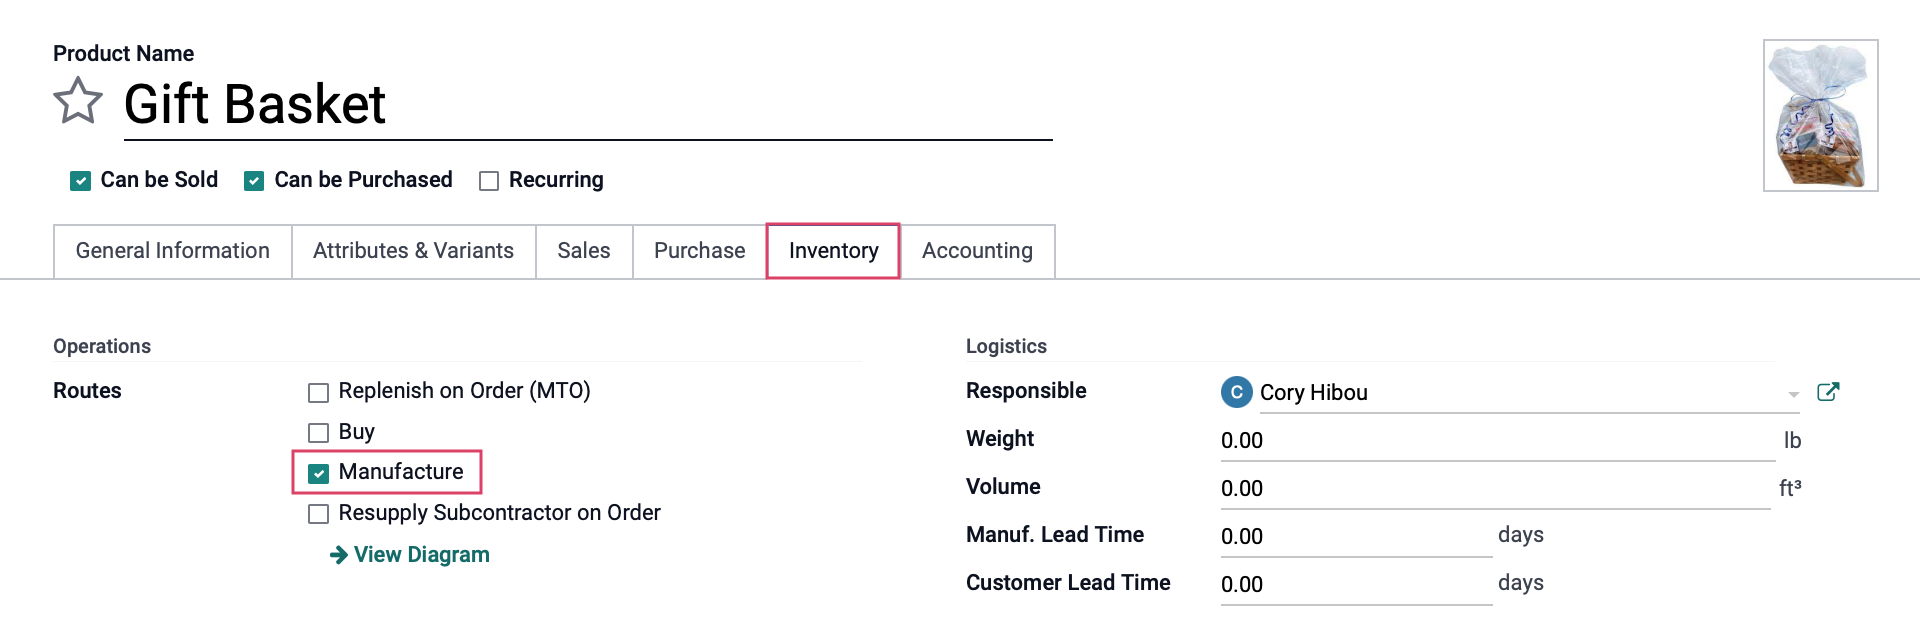Viewport: 1920px width, 628px height.
Task: Check Resupply Subcontractor on Order
Action: (x=318, y=514)
